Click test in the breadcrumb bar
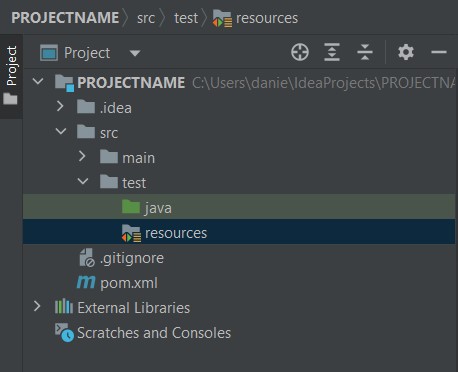 [186, 18]
